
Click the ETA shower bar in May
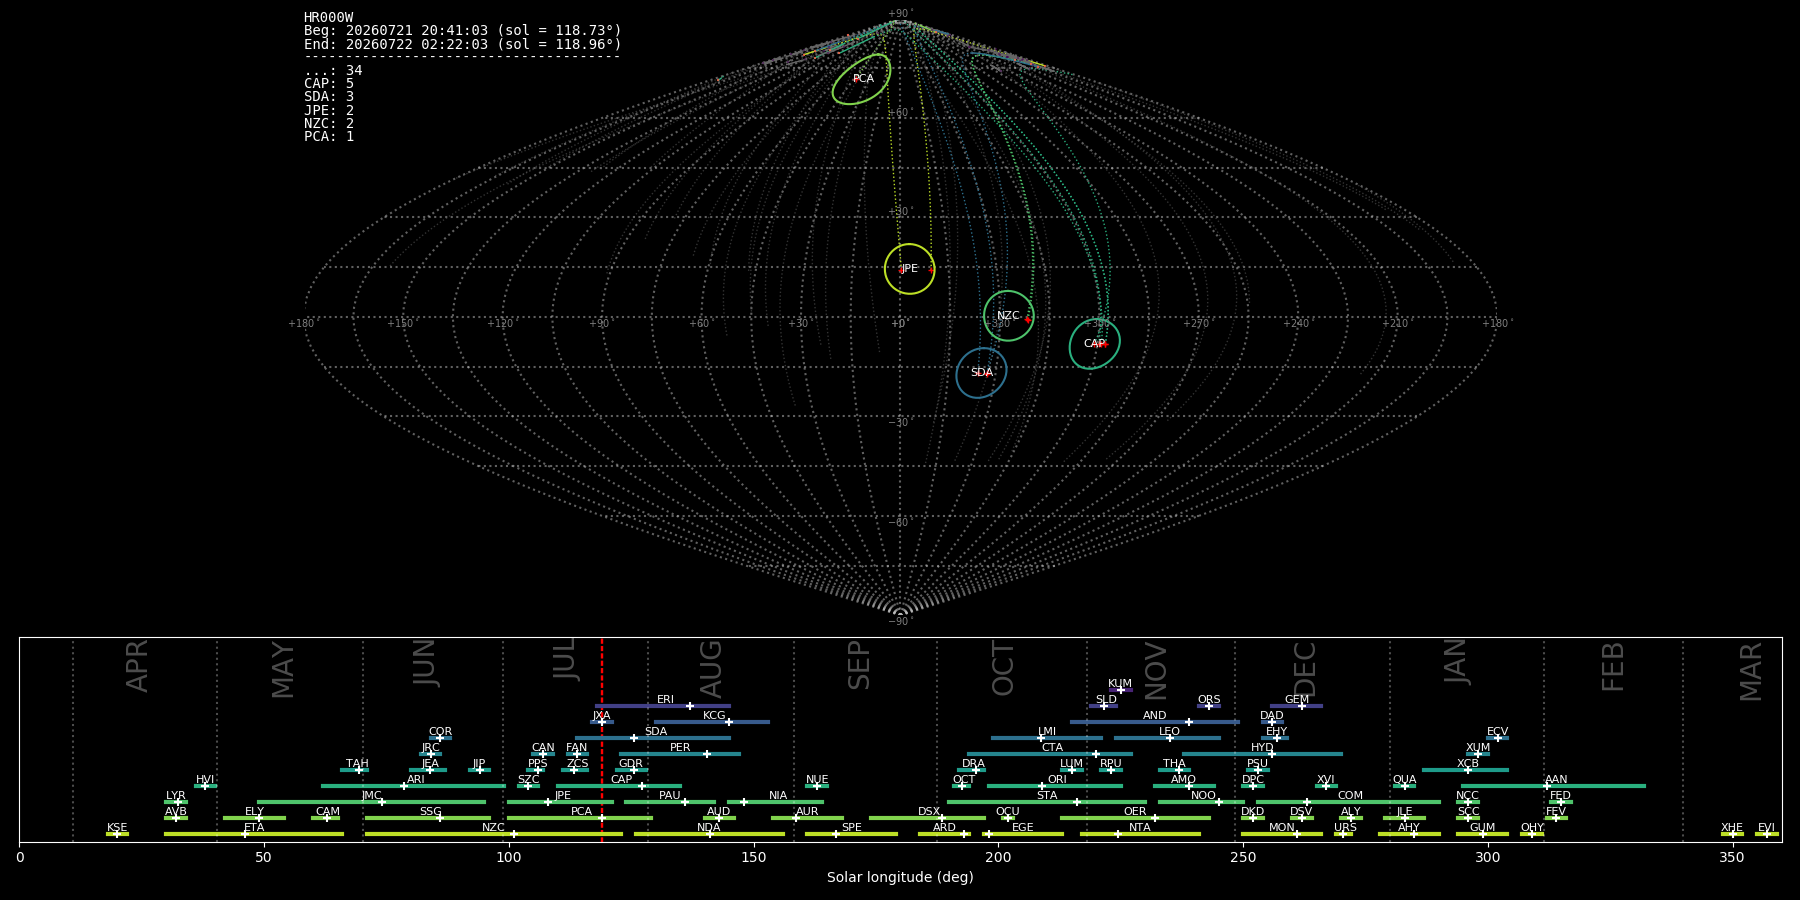pyautogui.click(x=254, y=834)
